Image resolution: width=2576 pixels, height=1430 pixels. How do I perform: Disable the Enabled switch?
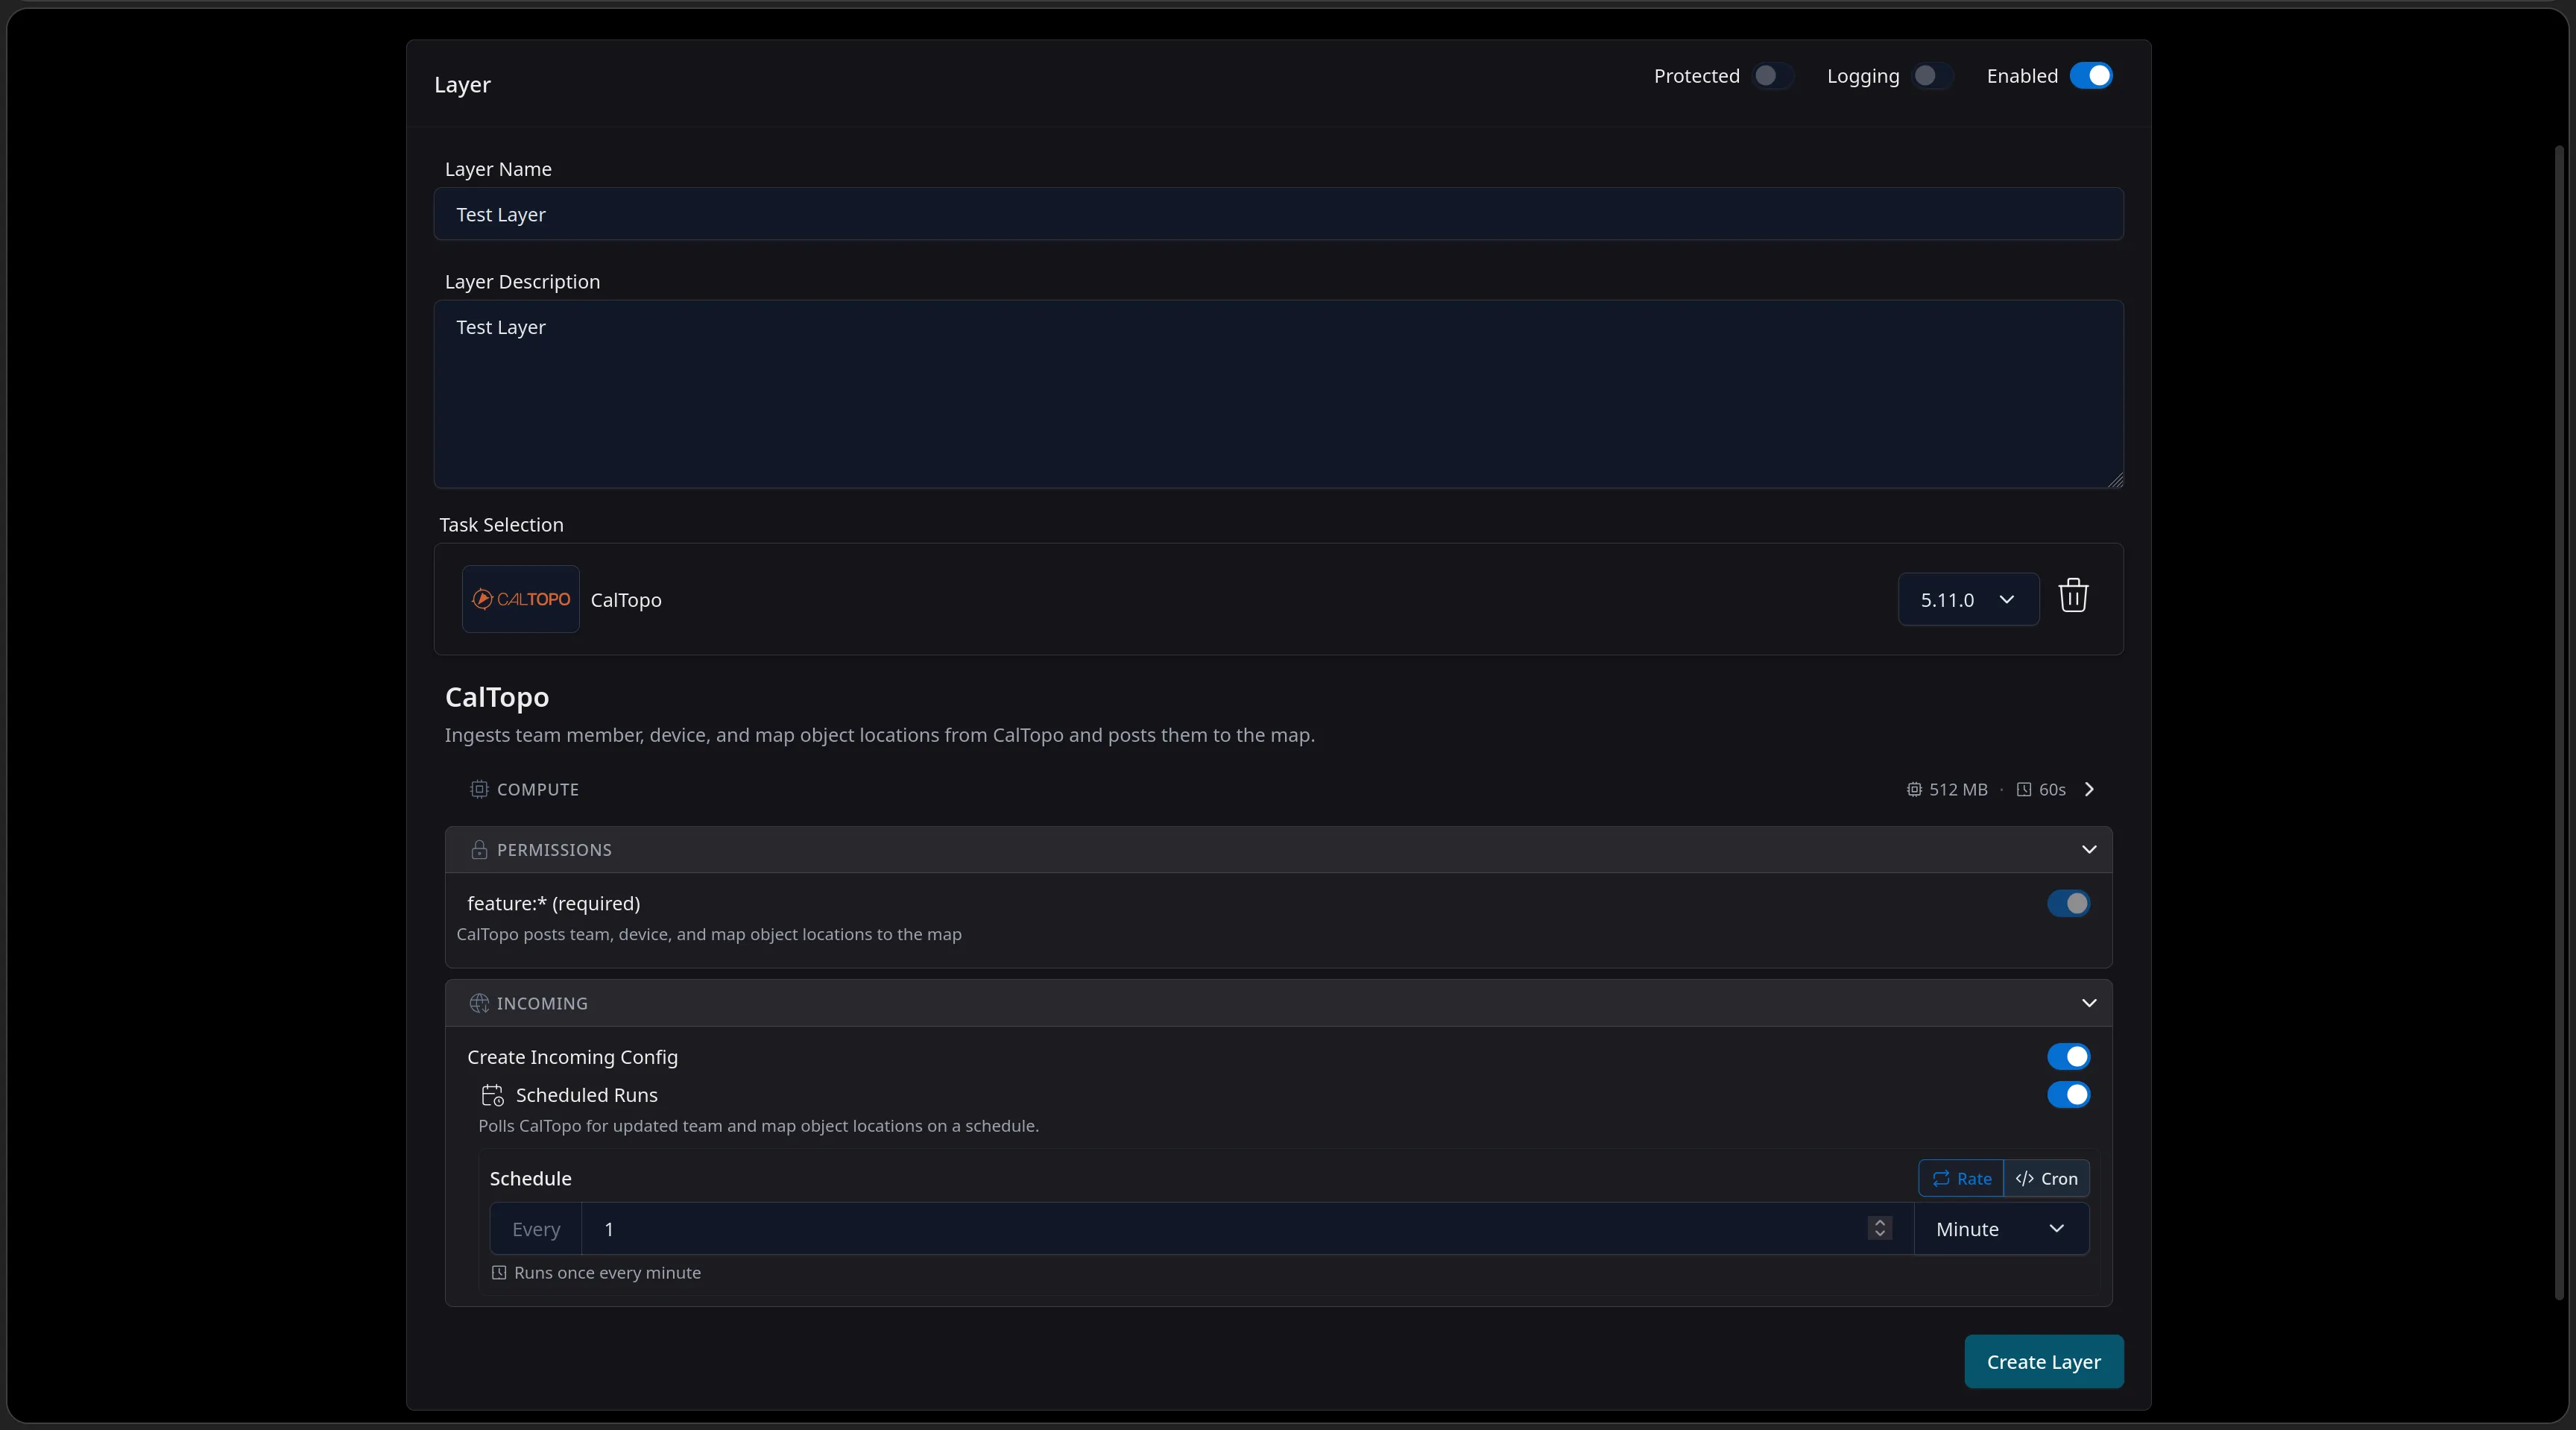click(2091, 76)
